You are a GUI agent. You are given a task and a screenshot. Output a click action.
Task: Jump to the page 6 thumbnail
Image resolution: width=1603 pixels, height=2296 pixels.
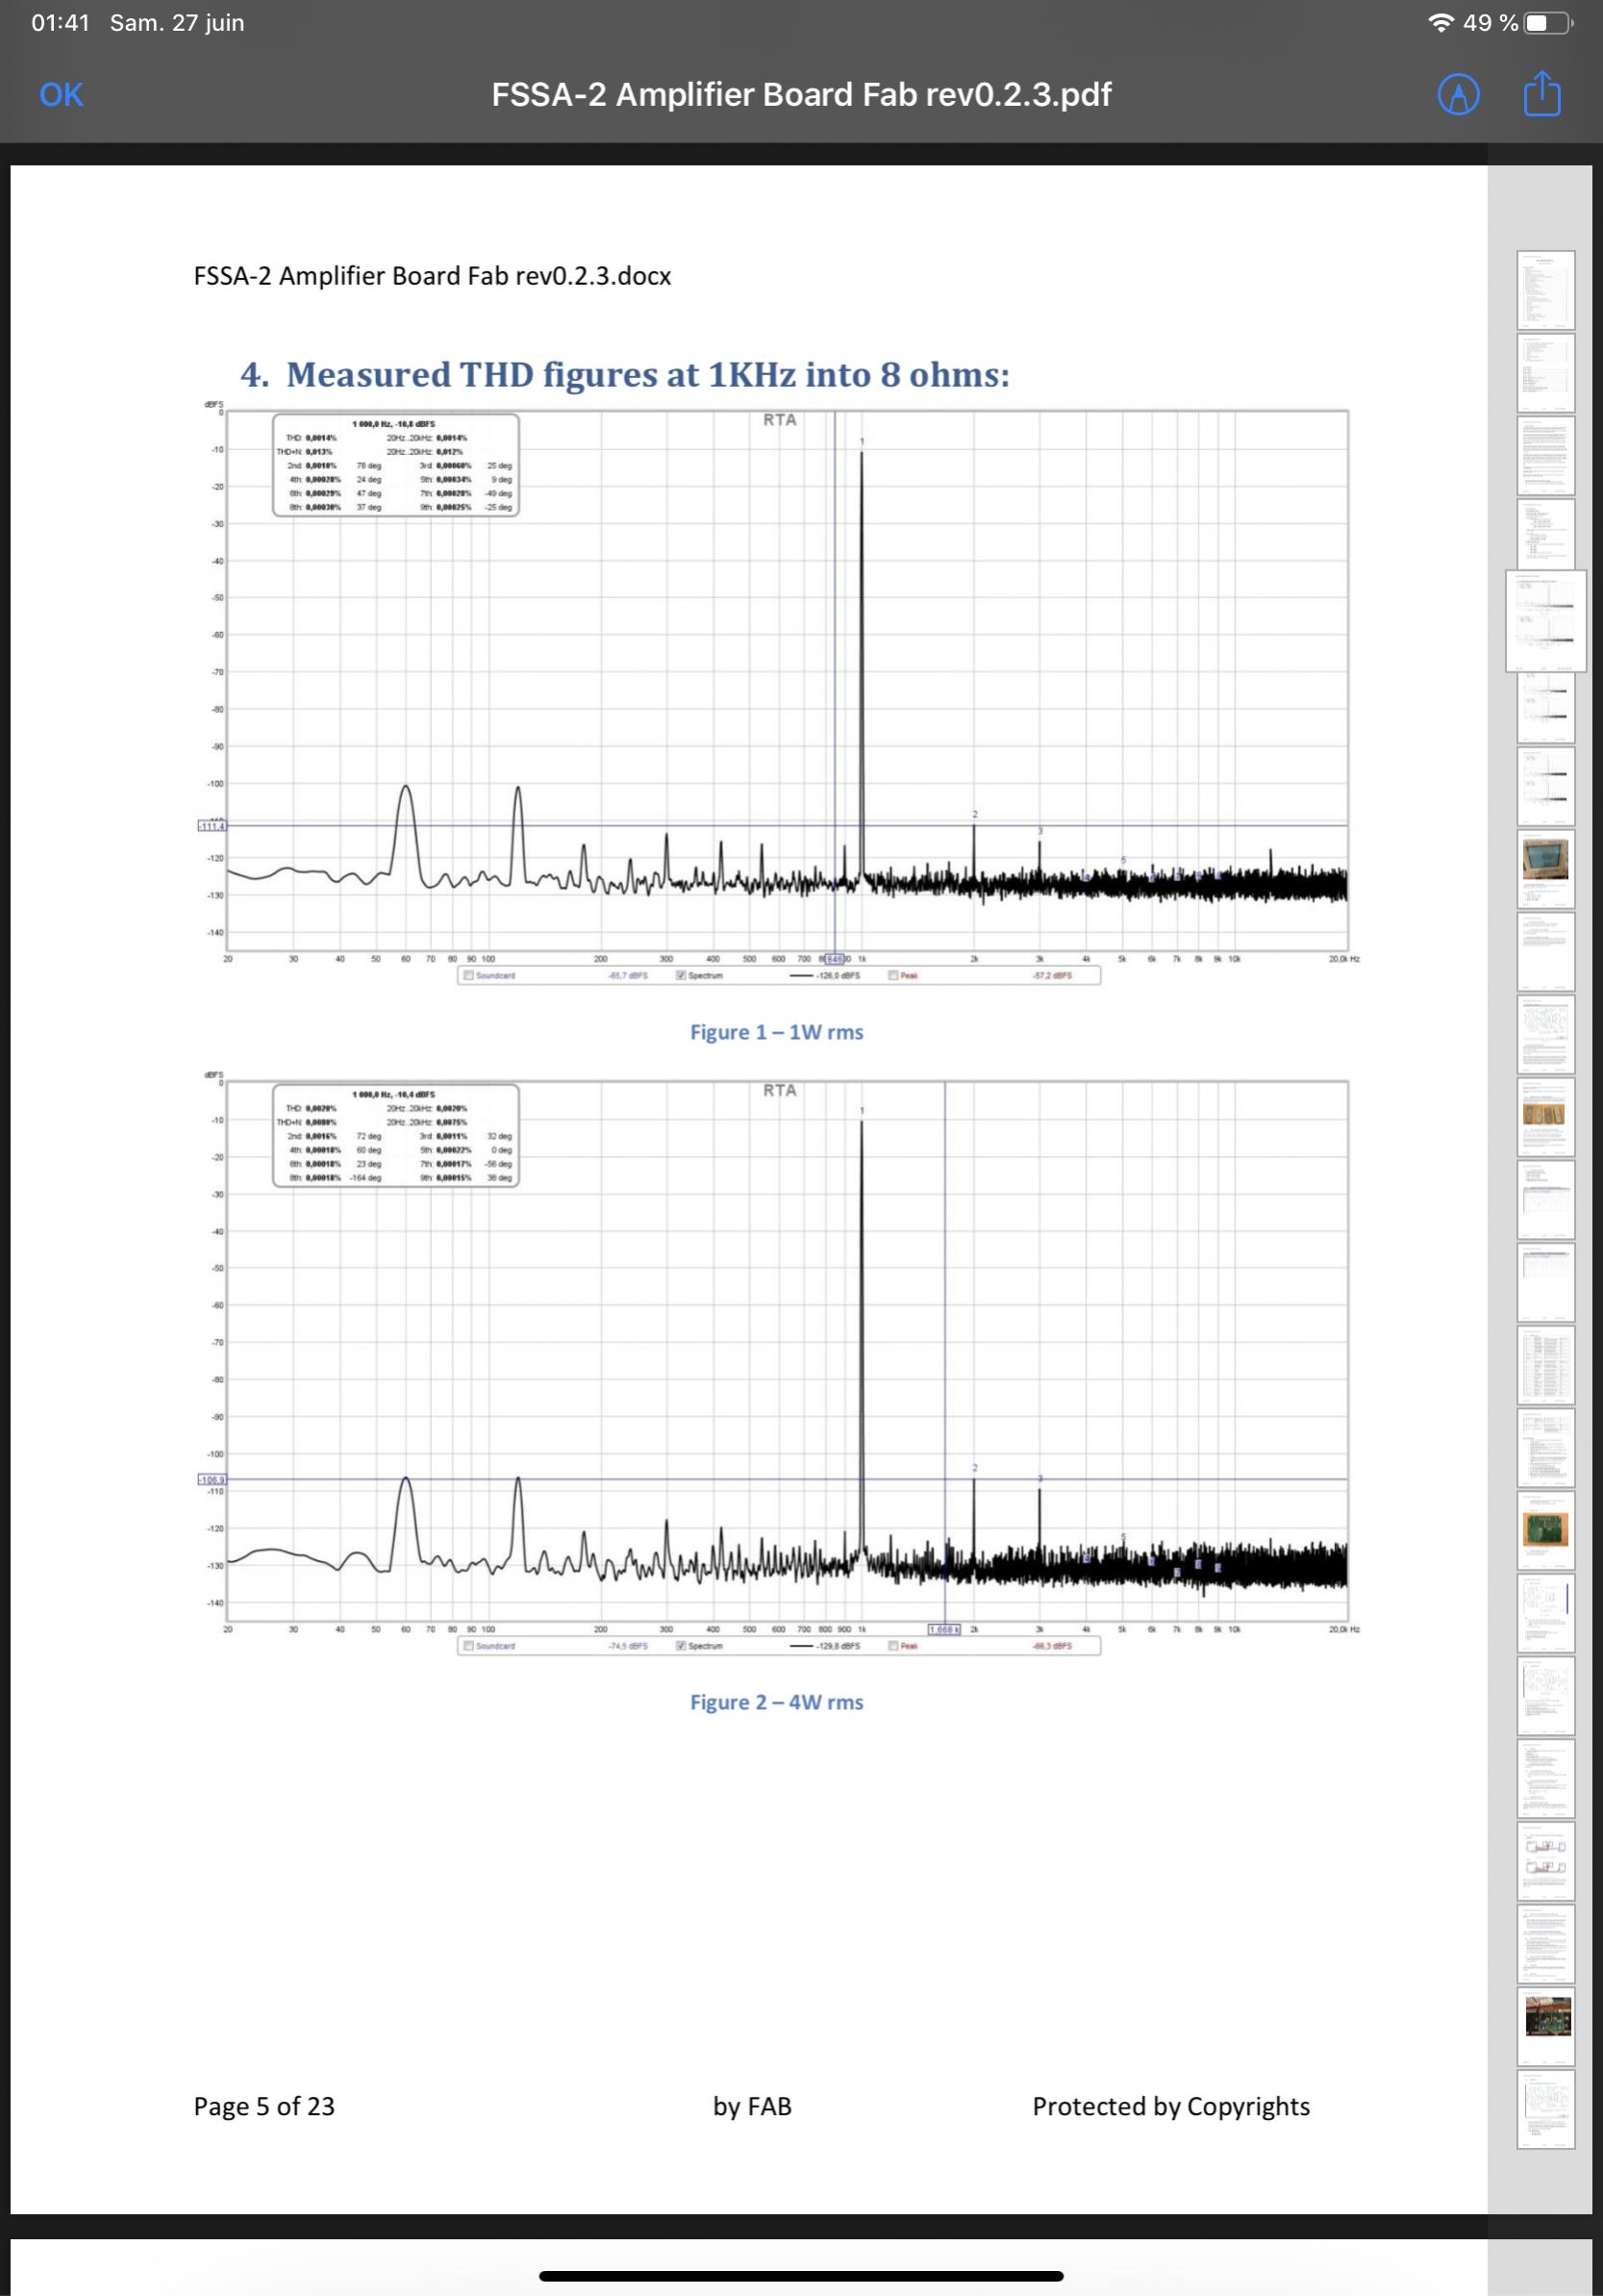click(x=1546, y=707)
